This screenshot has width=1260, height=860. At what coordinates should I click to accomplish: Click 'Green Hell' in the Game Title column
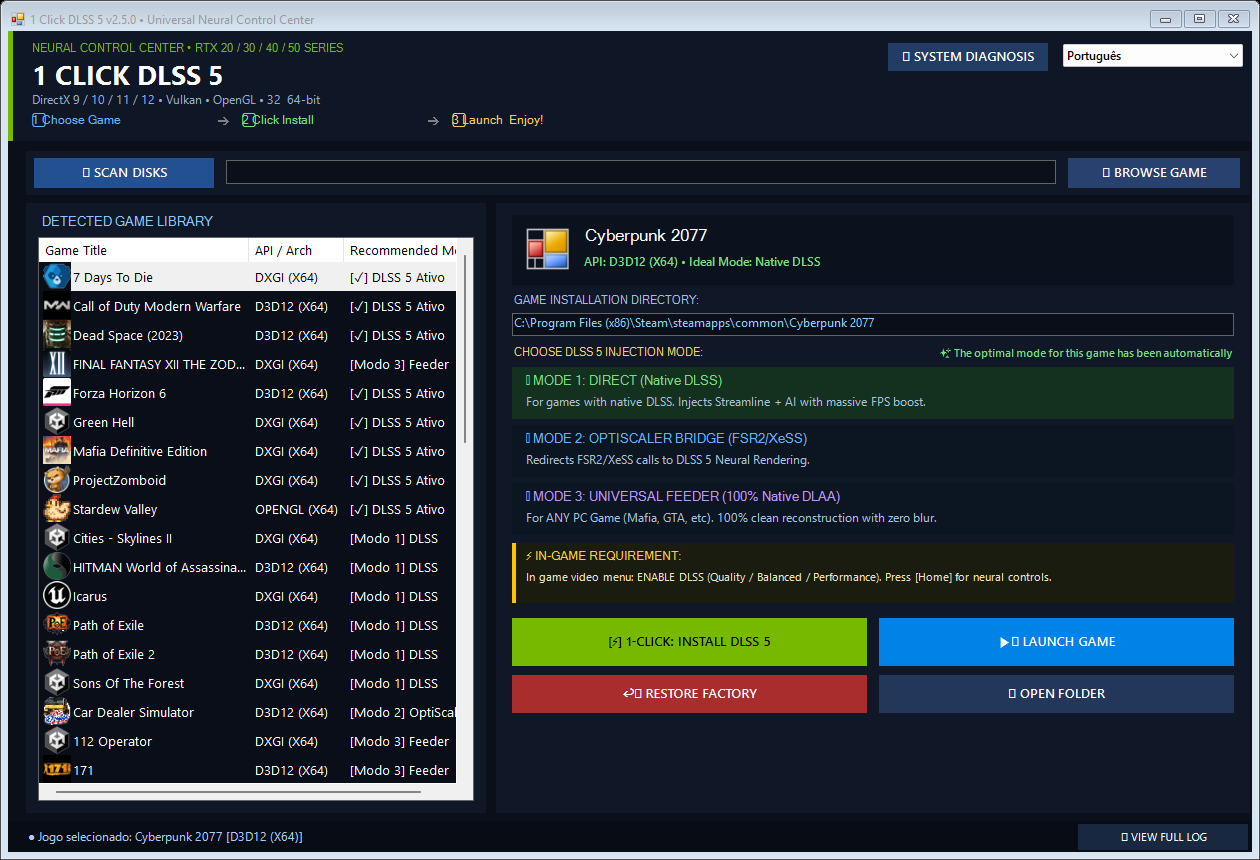[104, 422]
